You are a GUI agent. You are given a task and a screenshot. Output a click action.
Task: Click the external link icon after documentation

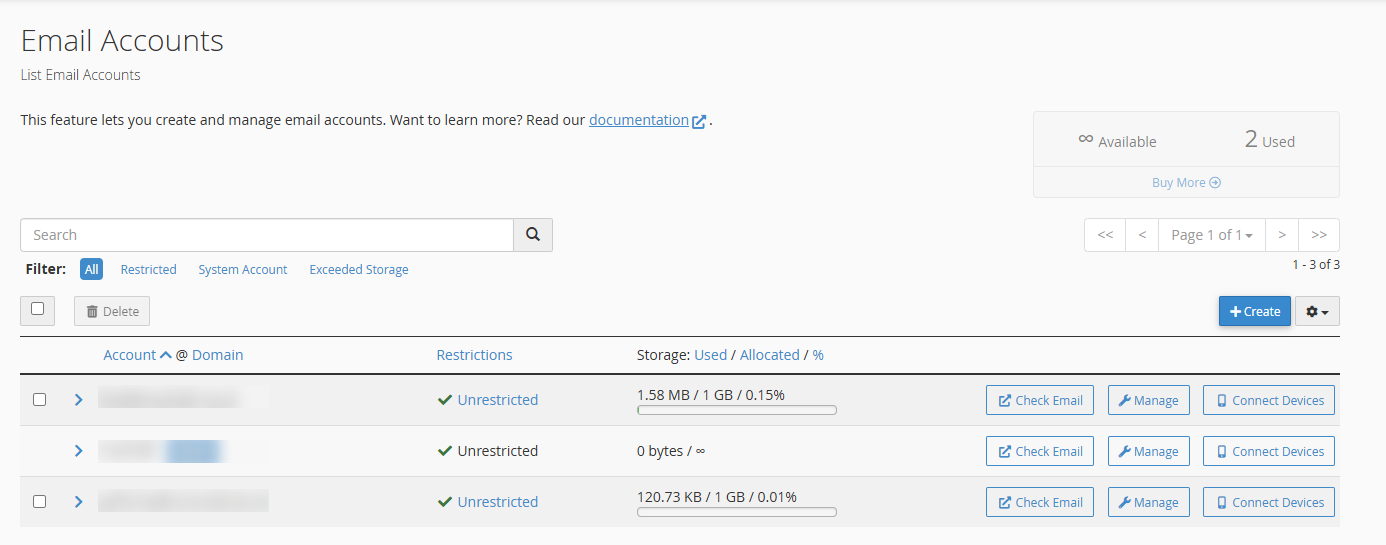[x=699, y=121]
